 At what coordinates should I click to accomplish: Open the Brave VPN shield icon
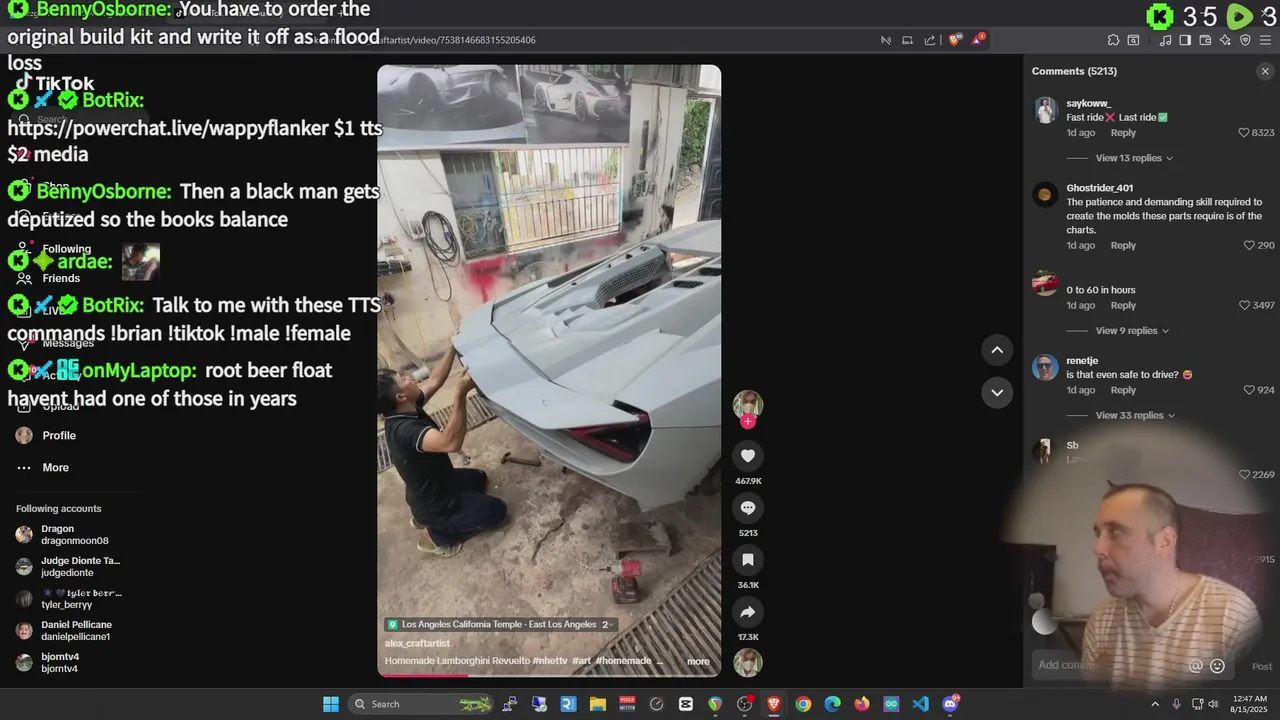pyautogui.click(x=1245, y=40)
